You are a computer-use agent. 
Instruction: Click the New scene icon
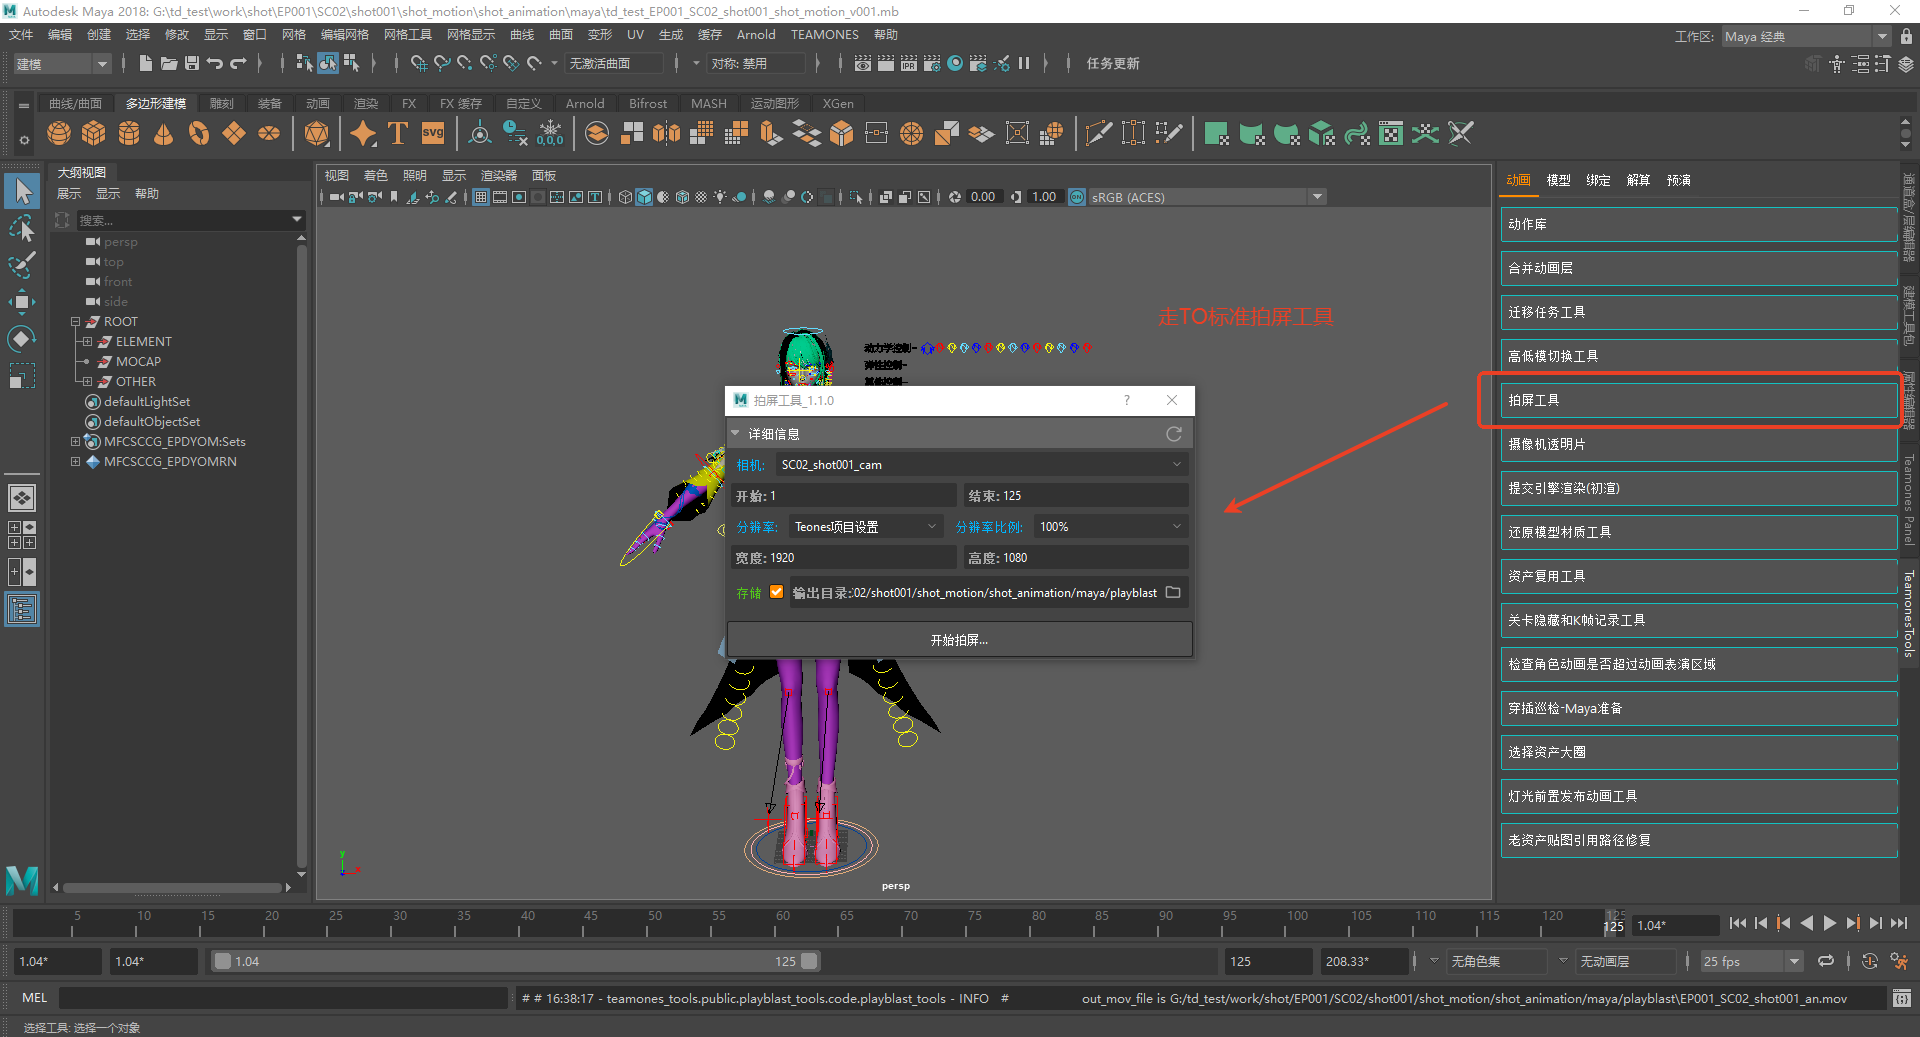pos(146,63)
